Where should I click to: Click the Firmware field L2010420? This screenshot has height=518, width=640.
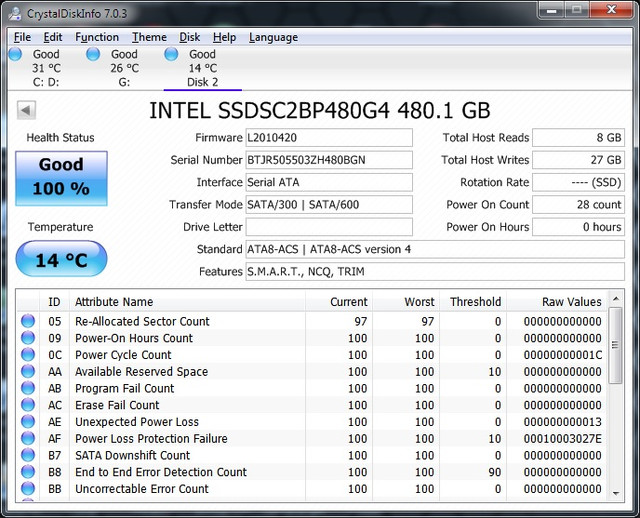[329, 138]
